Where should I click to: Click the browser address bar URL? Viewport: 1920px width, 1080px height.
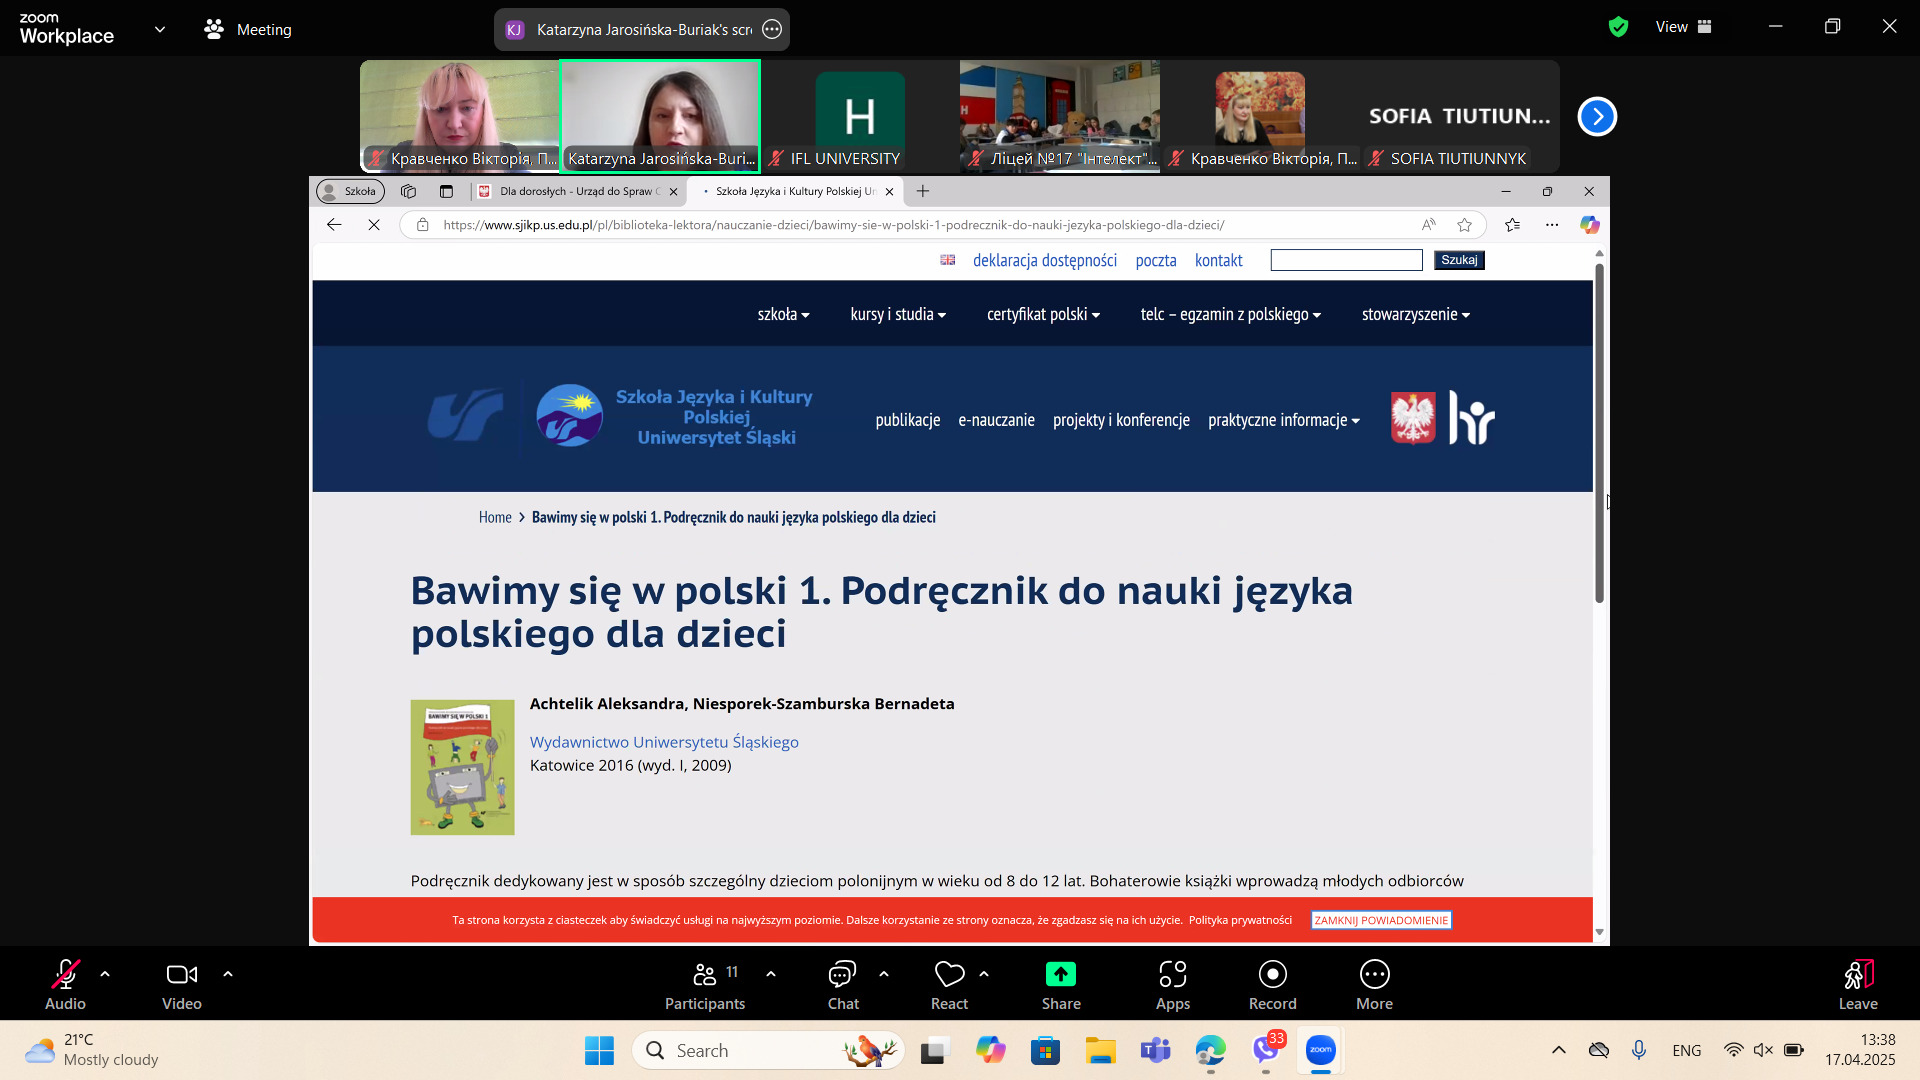(x=833, y=225)
